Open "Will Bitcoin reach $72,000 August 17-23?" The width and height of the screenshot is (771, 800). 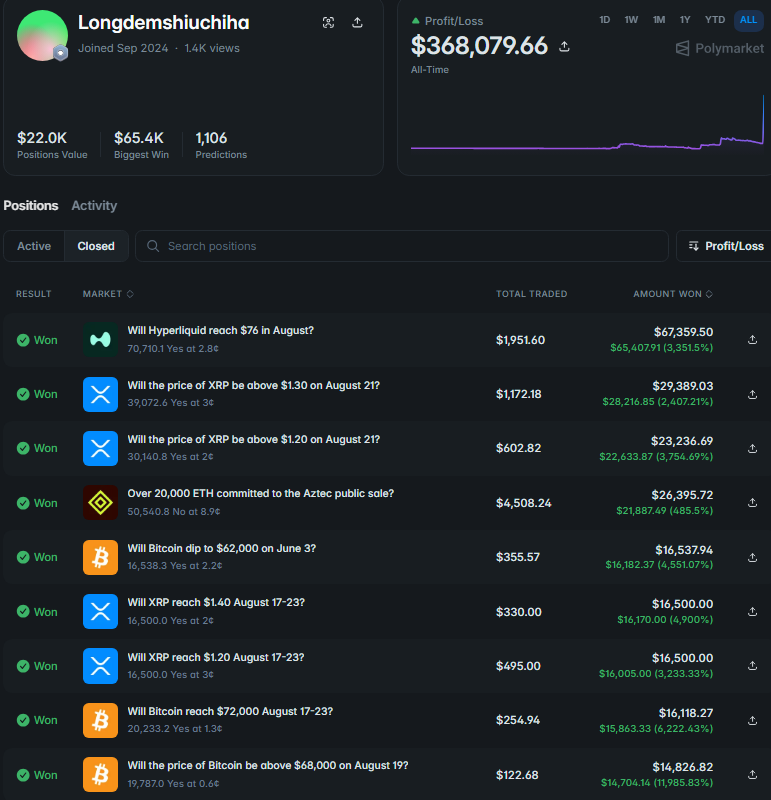(230, 711)
